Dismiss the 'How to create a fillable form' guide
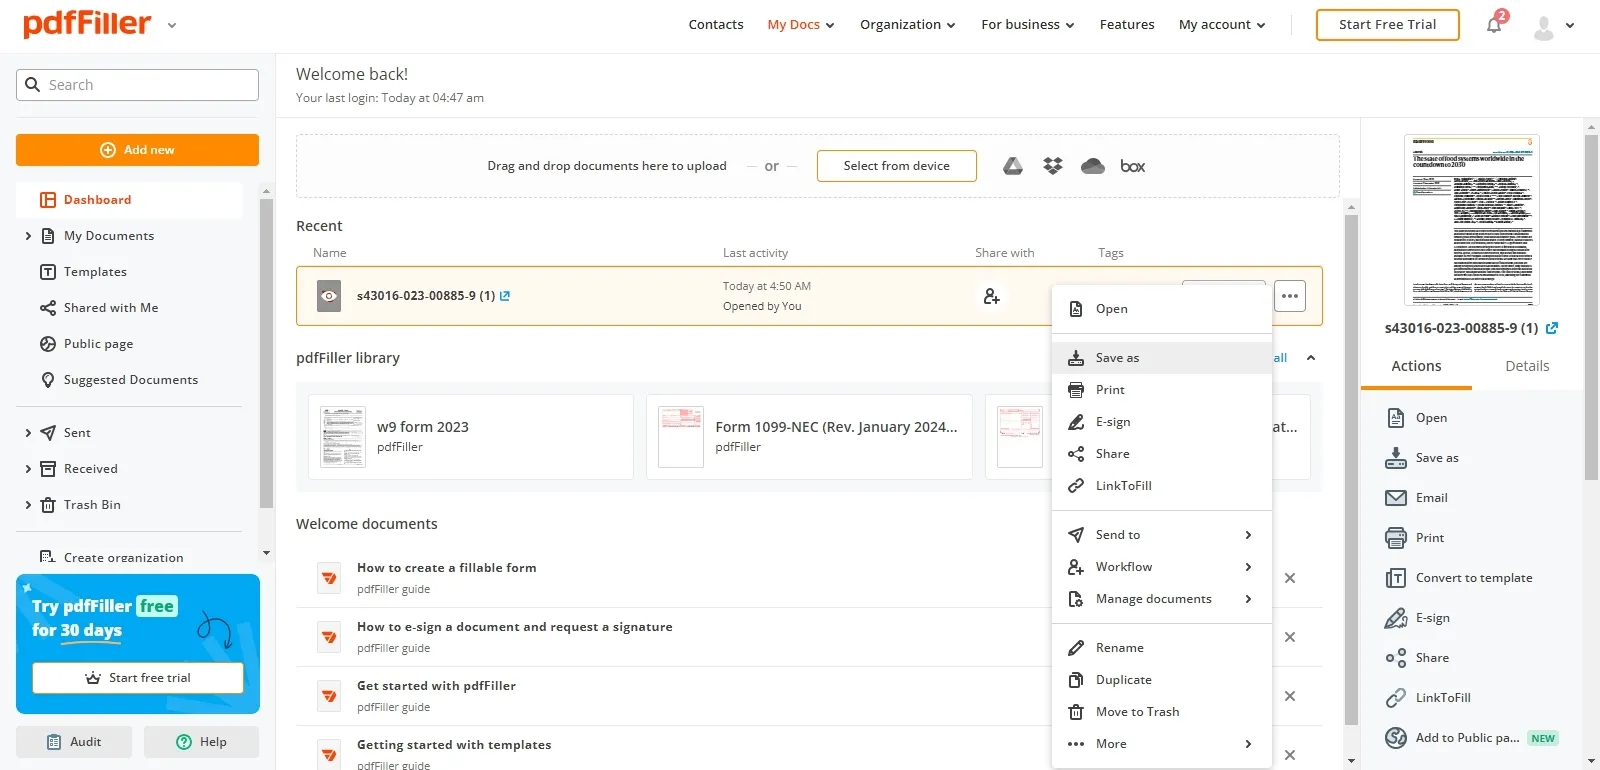 1290,578
